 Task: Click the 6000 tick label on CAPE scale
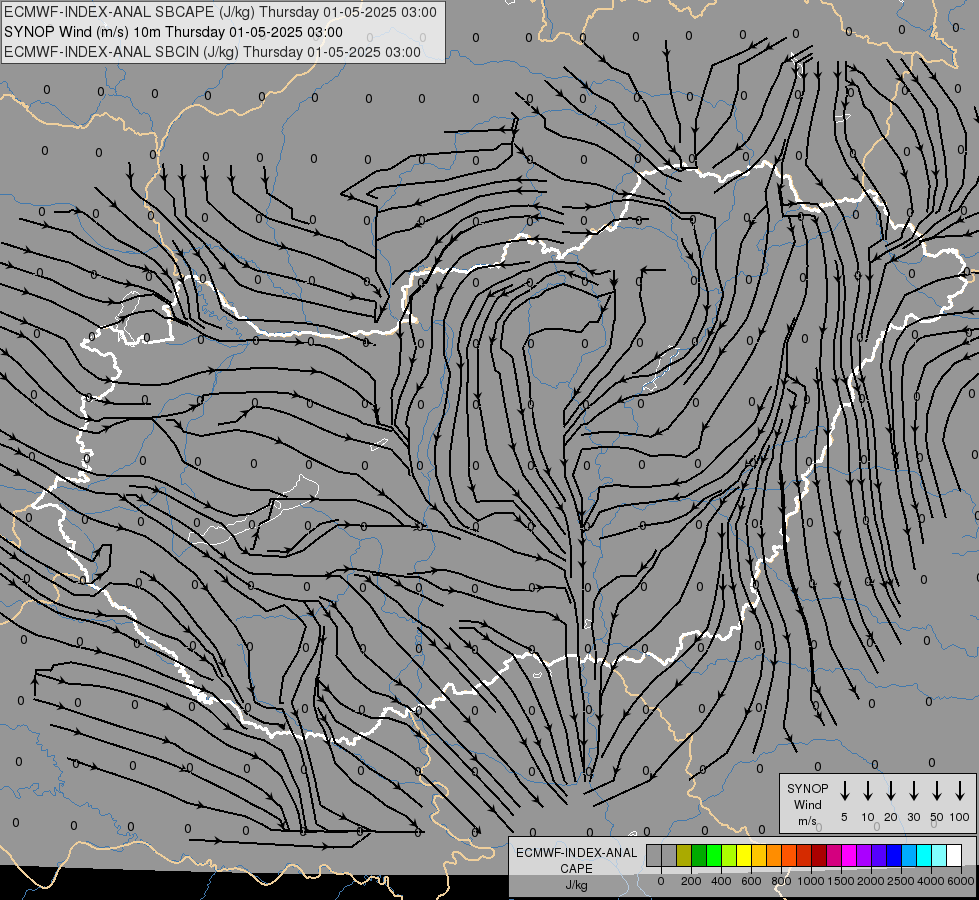961,881
